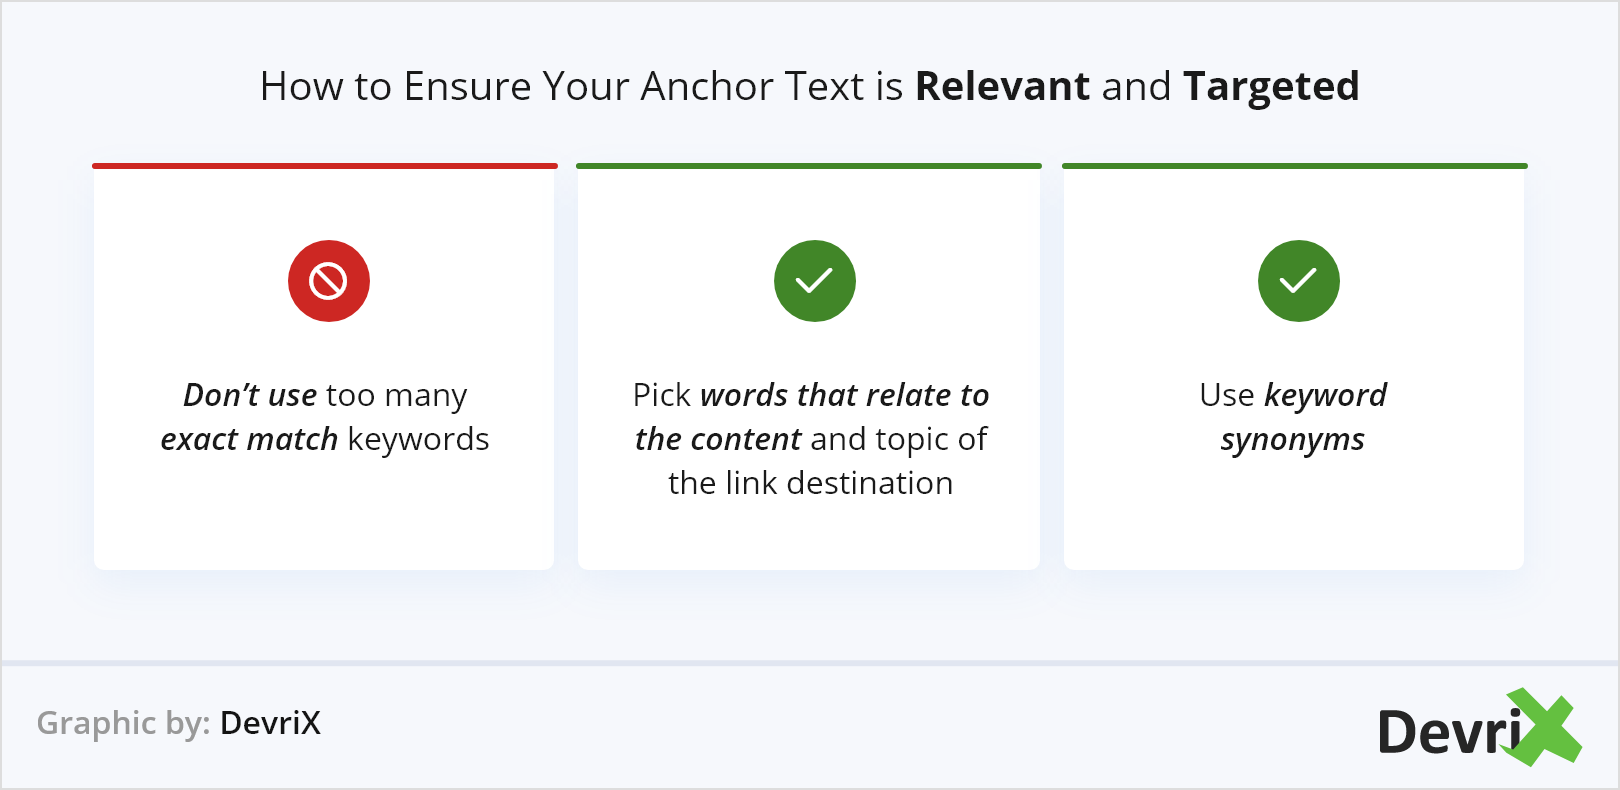Click the red bar atop the first card
1620x790 pixels.
pyautogui.click(x=325, y=166)
